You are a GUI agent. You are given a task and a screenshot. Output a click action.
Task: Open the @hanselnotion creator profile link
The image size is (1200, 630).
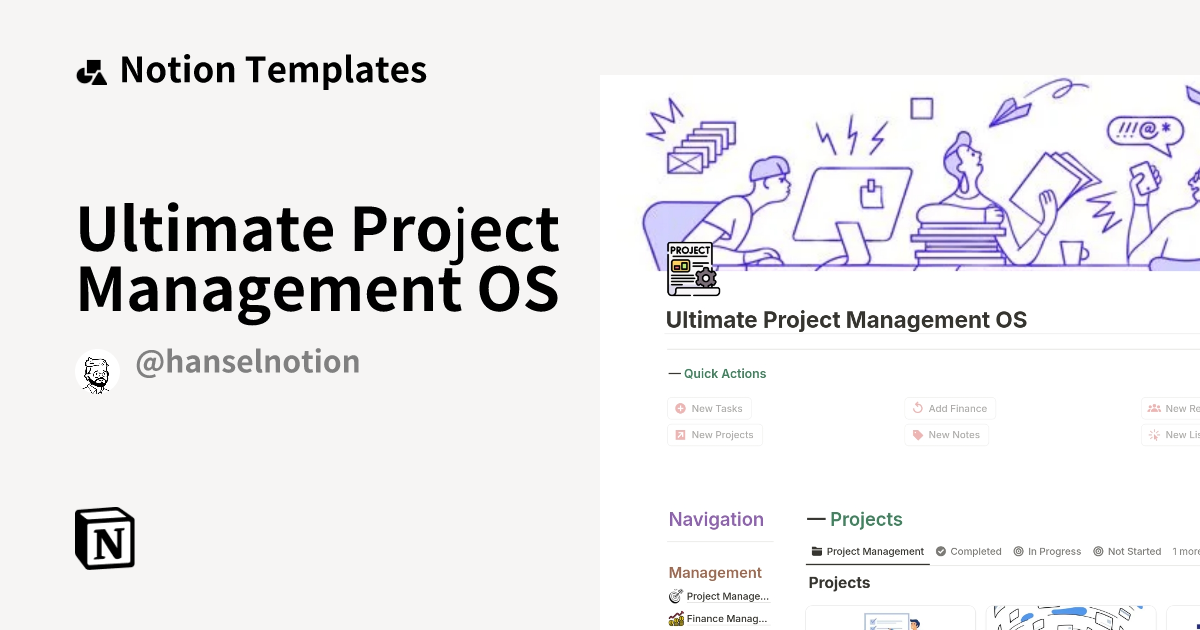[x=248, y=361]
